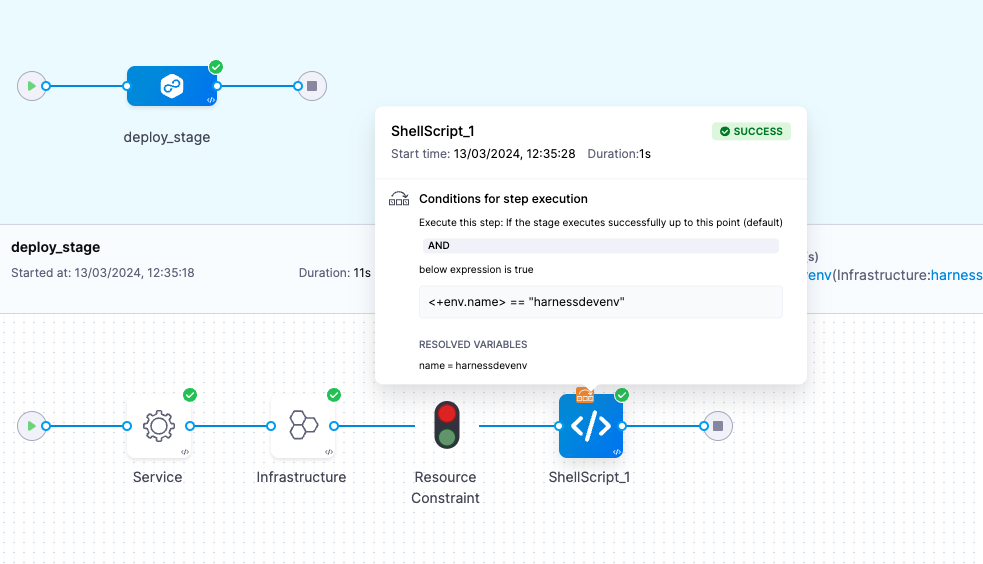
Task: Open the ShellScript_1 step node
Action: coord(590,426)
